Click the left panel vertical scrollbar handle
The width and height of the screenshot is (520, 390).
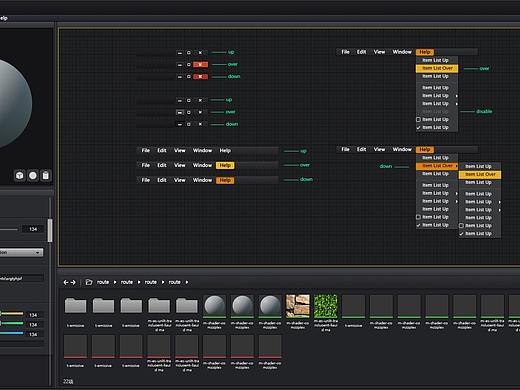[x=50, y=230]
